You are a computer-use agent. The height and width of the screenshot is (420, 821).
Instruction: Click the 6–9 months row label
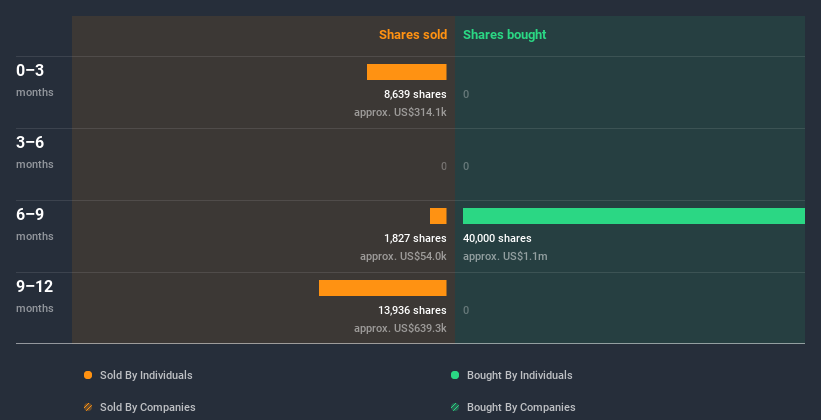[35, 224]
